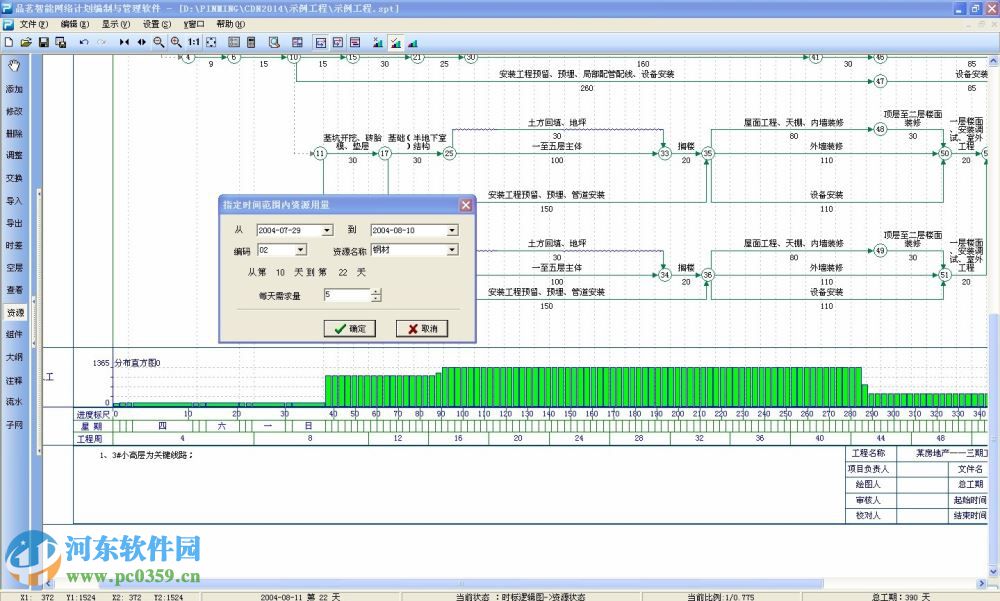The height and width of the screenshot is (601, 1000).
Task: Select the hand pan tool
Action: 14,66
